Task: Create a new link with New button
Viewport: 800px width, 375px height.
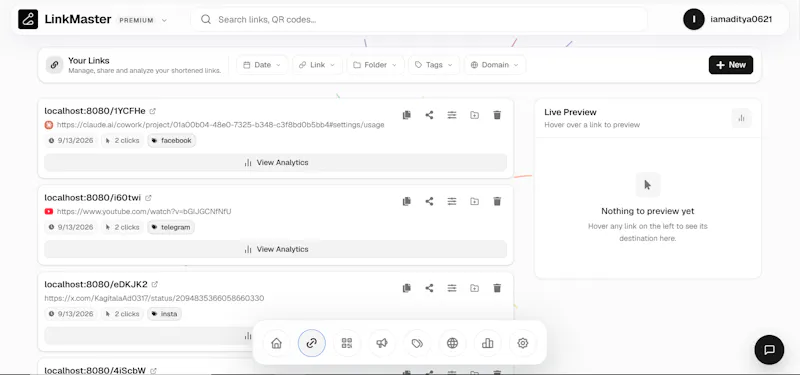Action: [x=731, y=65]
